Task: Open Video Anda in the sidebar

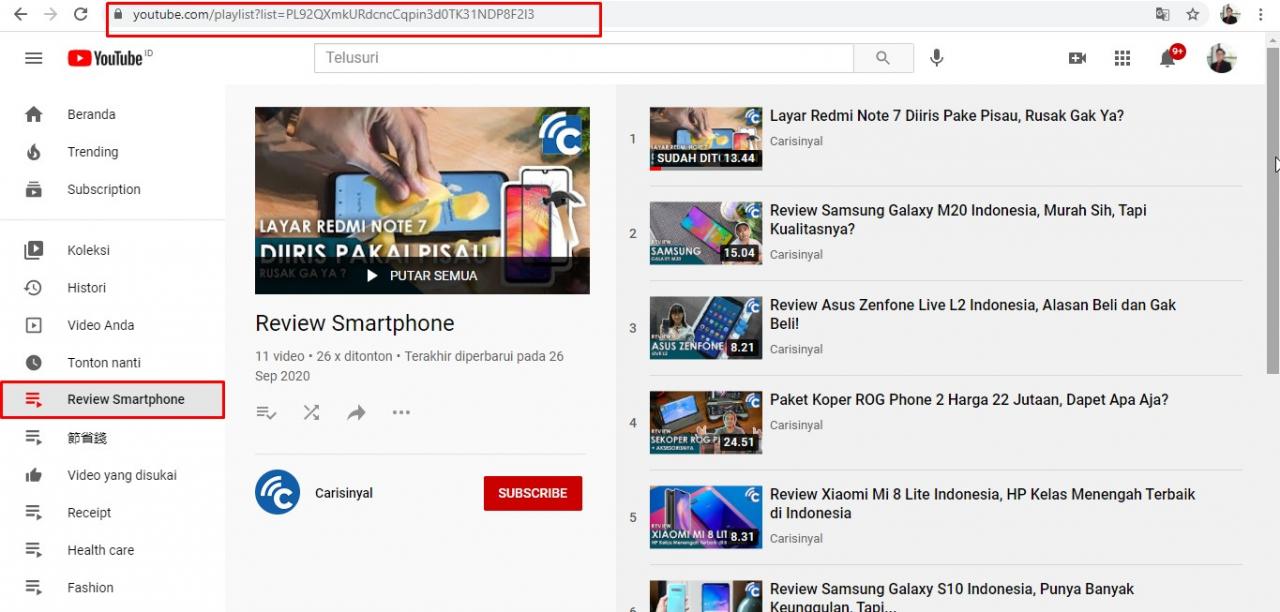Action: pyautogui.click(x=112, y=325)
